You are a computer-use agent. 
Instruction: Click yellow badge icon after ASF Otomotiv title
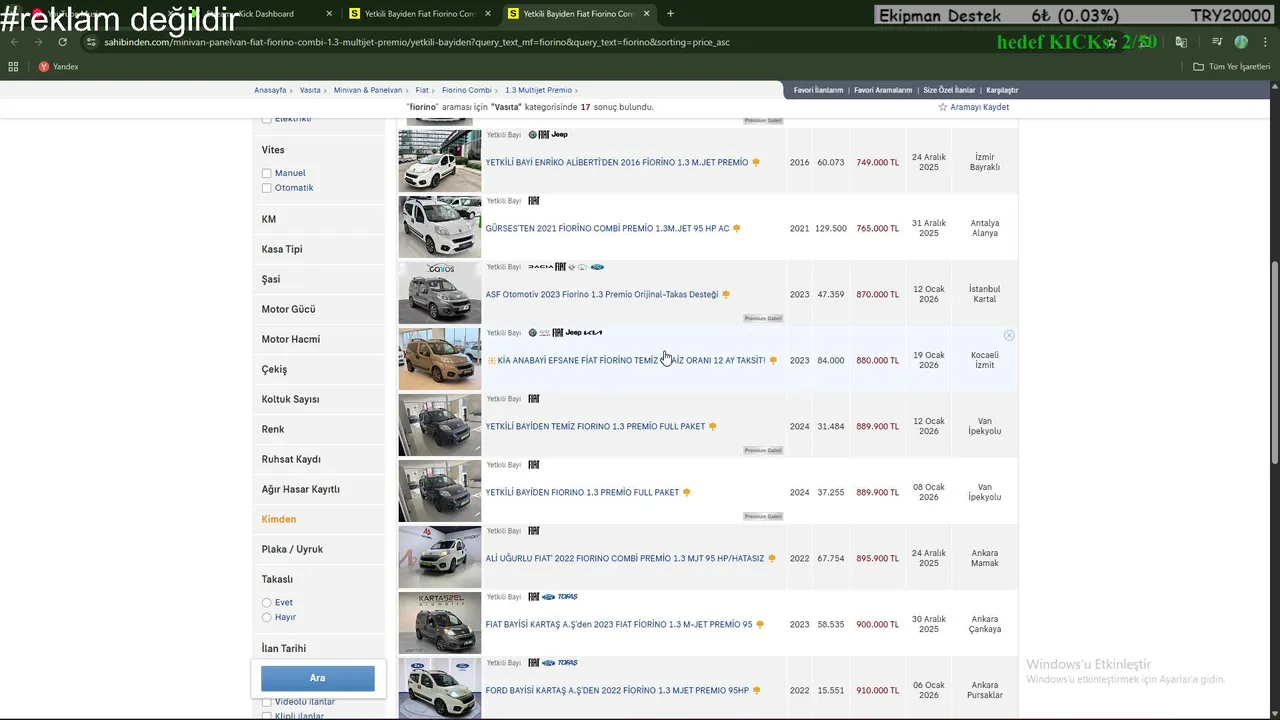tap(726, 295)
